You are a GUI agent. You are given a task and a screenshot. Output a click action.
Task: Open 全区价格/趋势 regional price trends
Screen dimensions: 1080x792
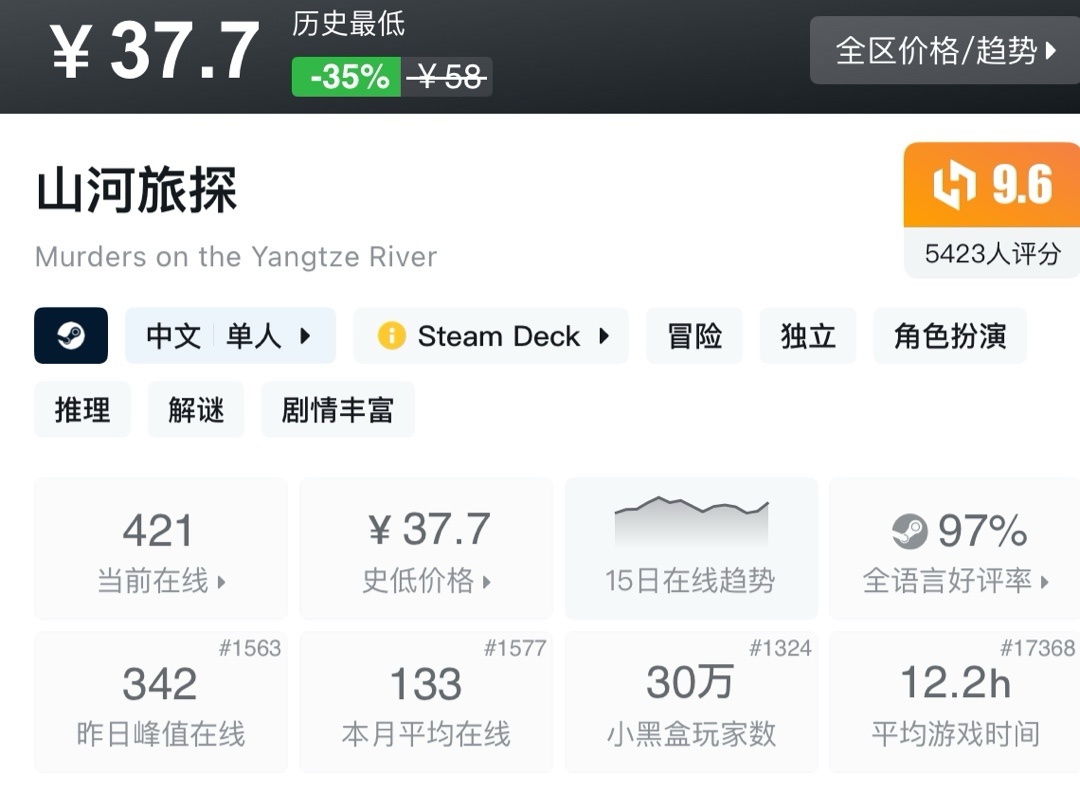pos(945,50)
